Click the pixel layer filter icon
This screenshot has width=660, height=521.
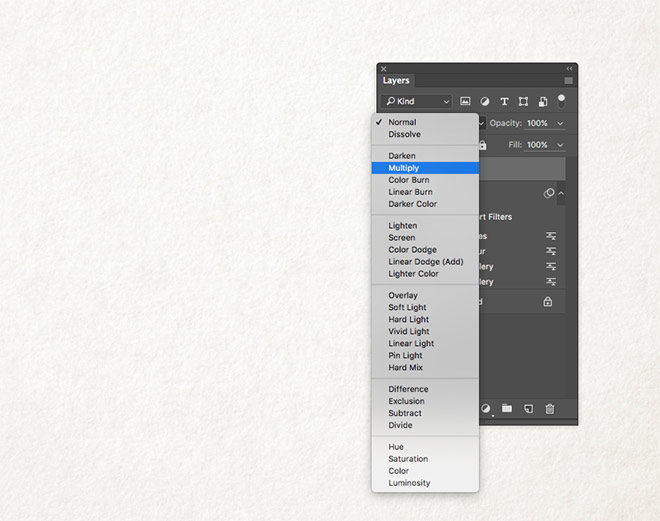point(465,101)
